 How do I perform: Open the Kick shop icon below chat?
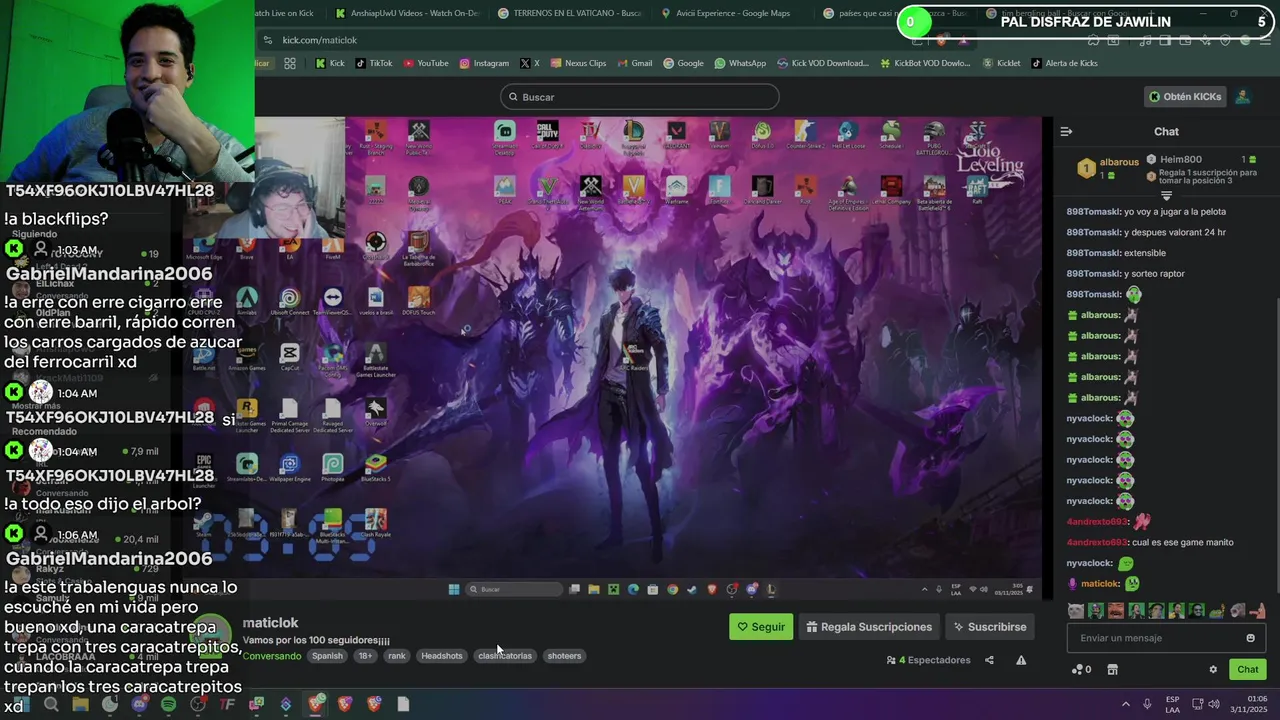[x=1112, y=670]
